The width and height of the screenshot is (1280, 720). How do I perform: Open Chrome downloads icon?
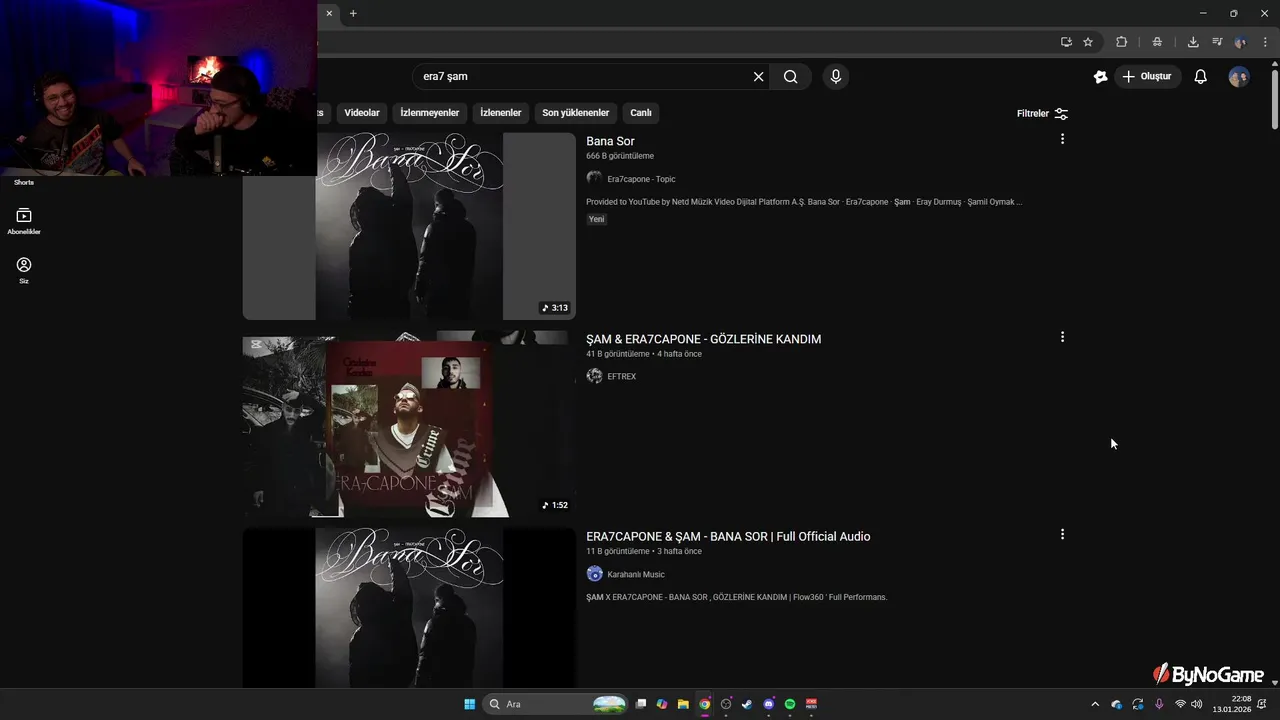(x=1193, y=42)
